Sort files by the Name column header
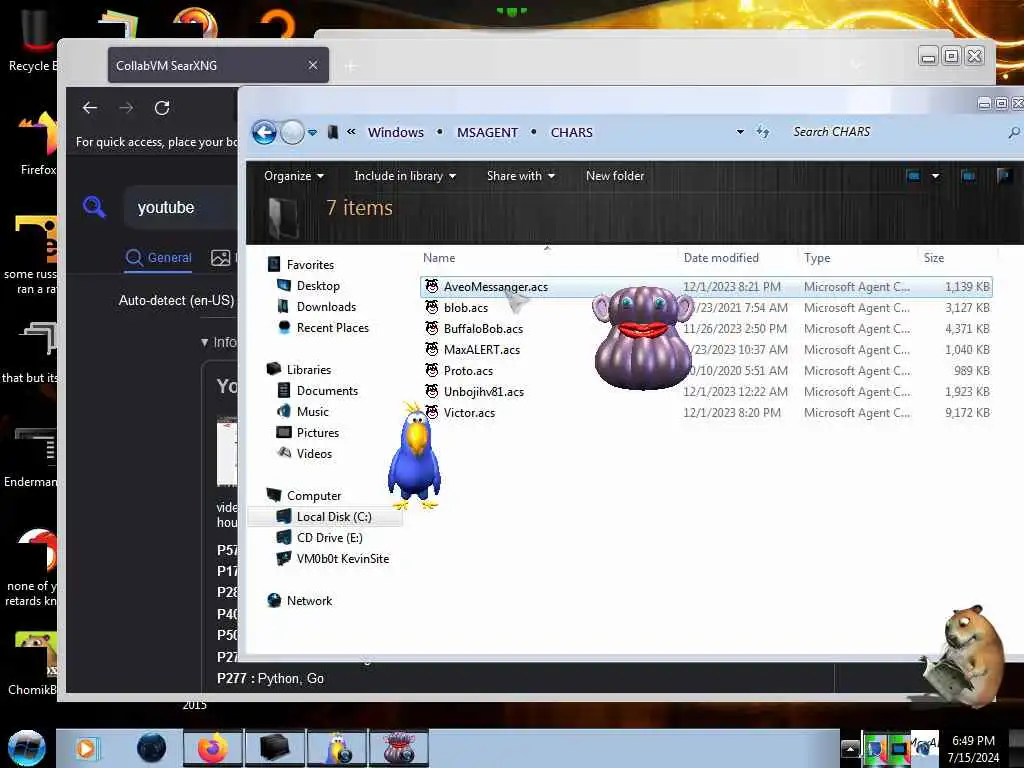This screenshot has height=768, width=1024. [439, 258]
